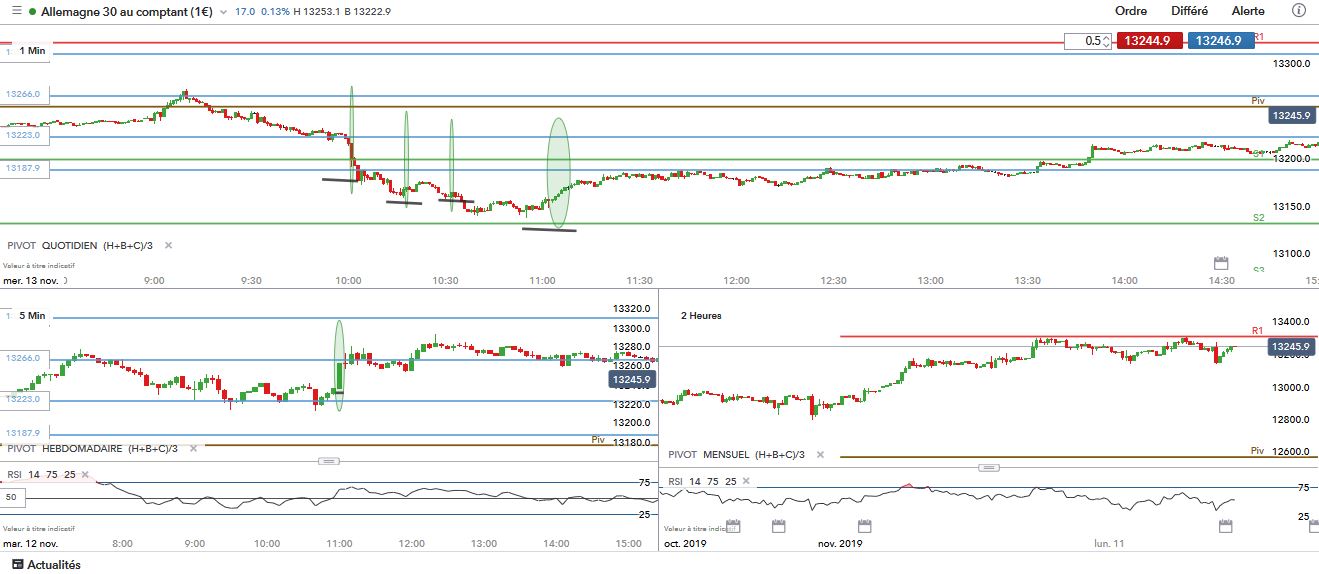1319x574 pixels.
Task: Switch to the Différé tab
Action: click(x=1189, y=11)
